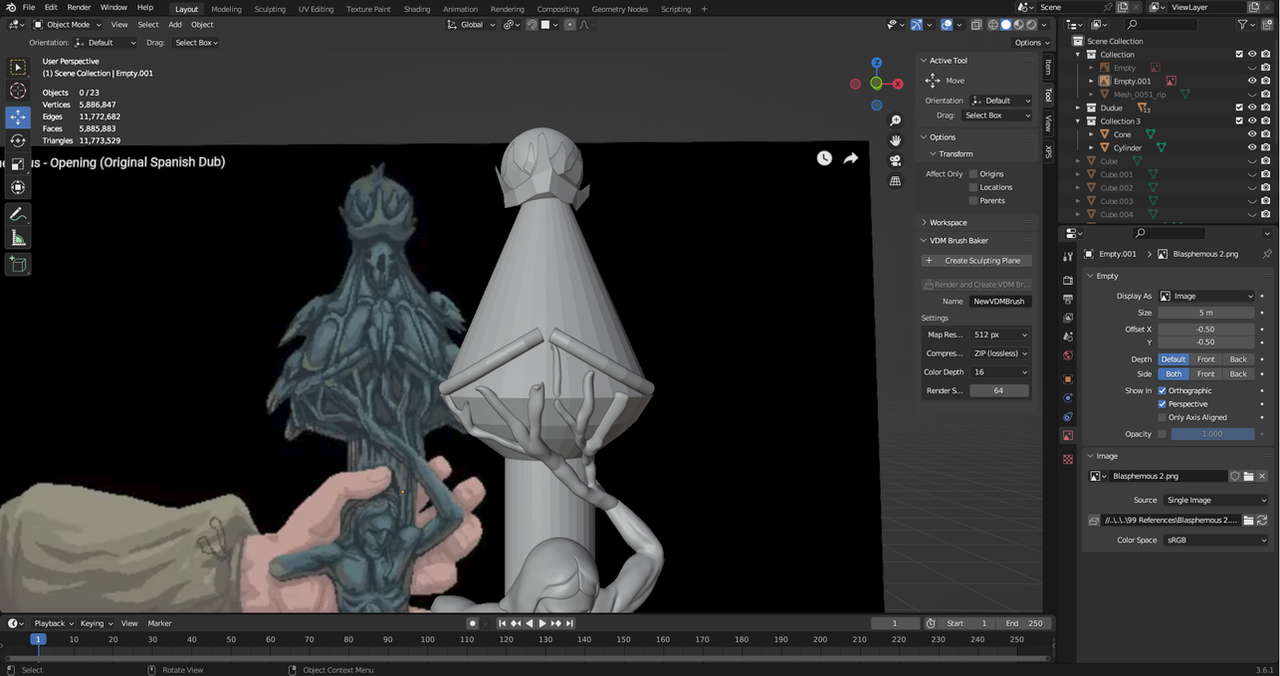Open the World properties tab (red globe)
The height and width of the screenshot is (676, 1280).
tap(1068, 355)
